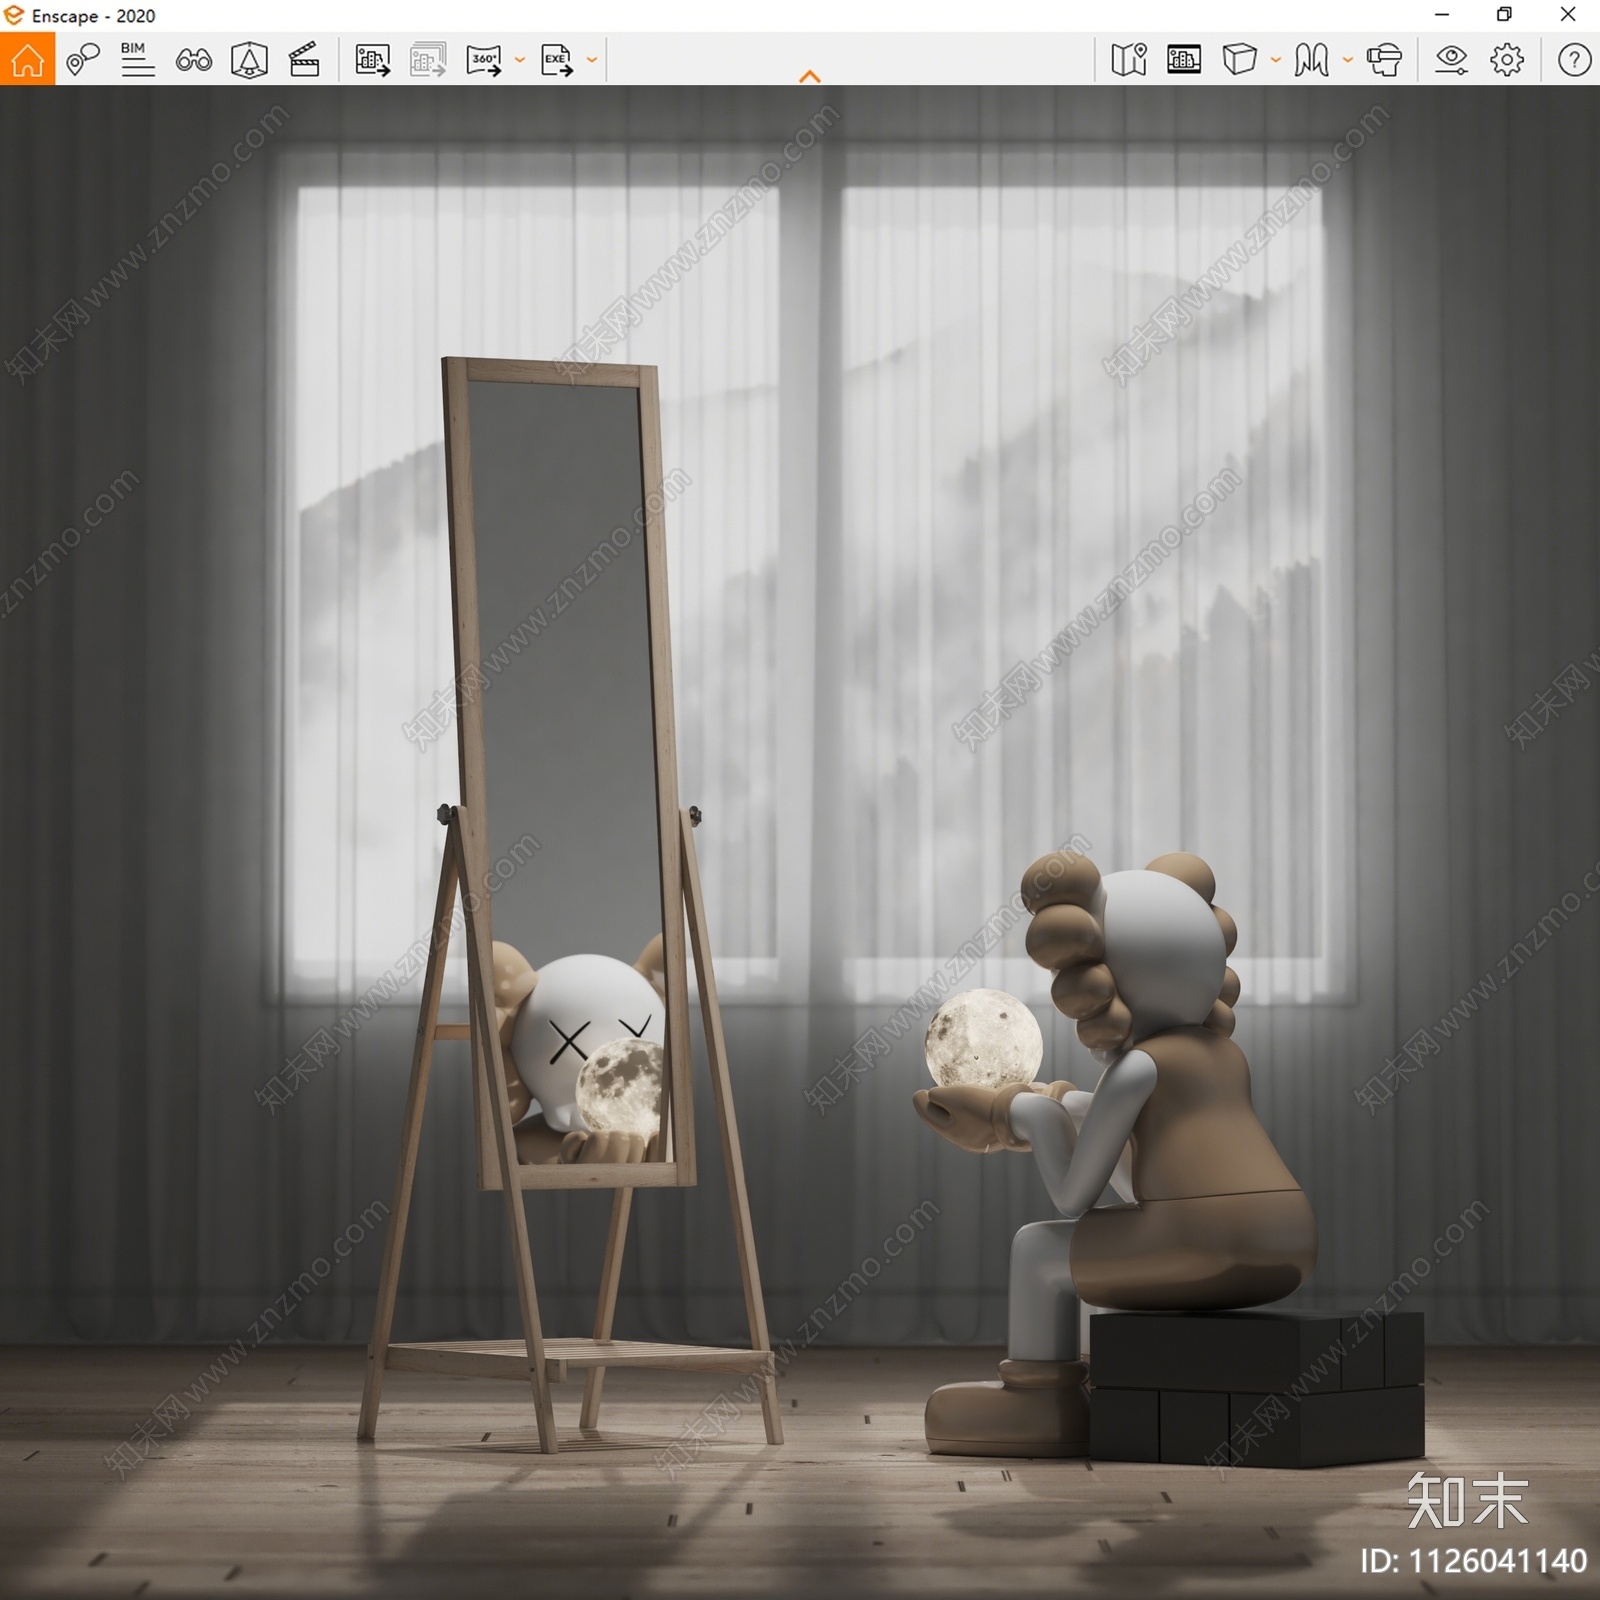Click the navigation mode wings icon

[1311, 60]
